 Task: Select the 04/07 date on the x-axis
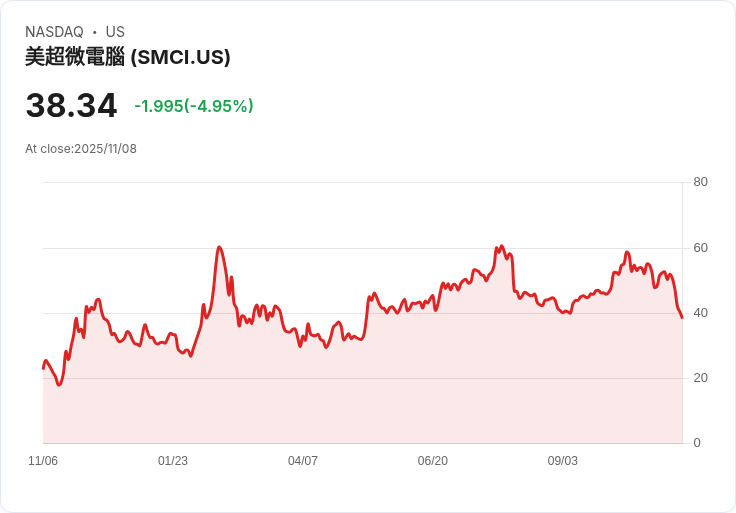coord(303,461)
